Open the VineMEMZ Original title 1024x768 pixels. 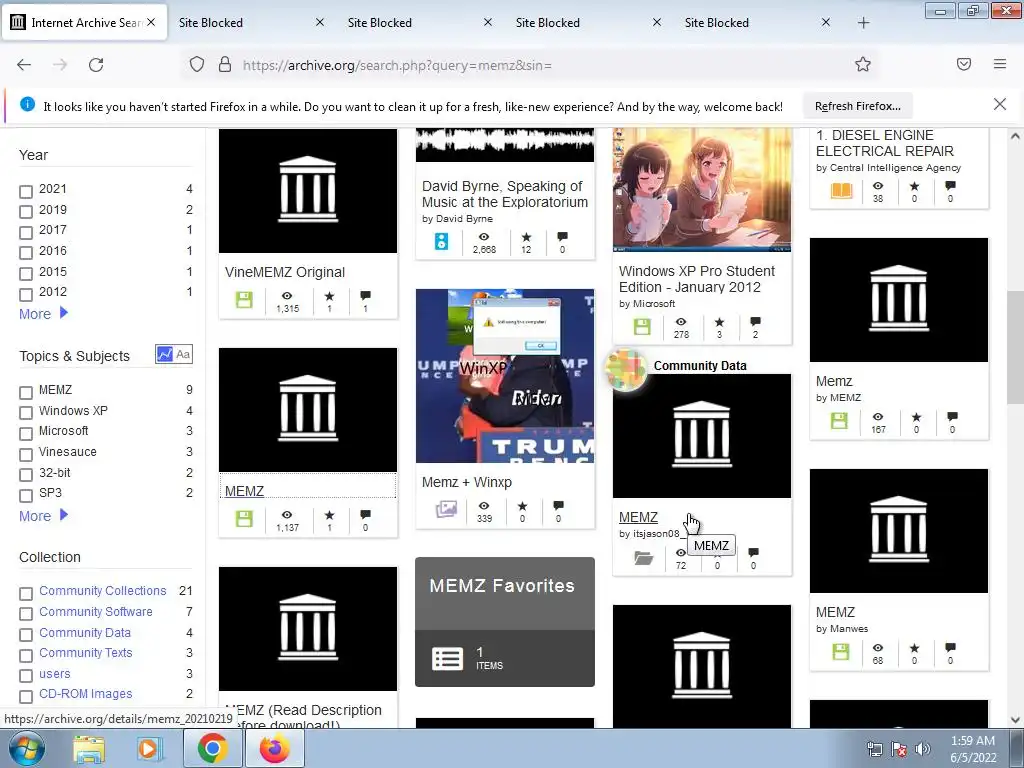pyautogui.click(x=285, y=272)
